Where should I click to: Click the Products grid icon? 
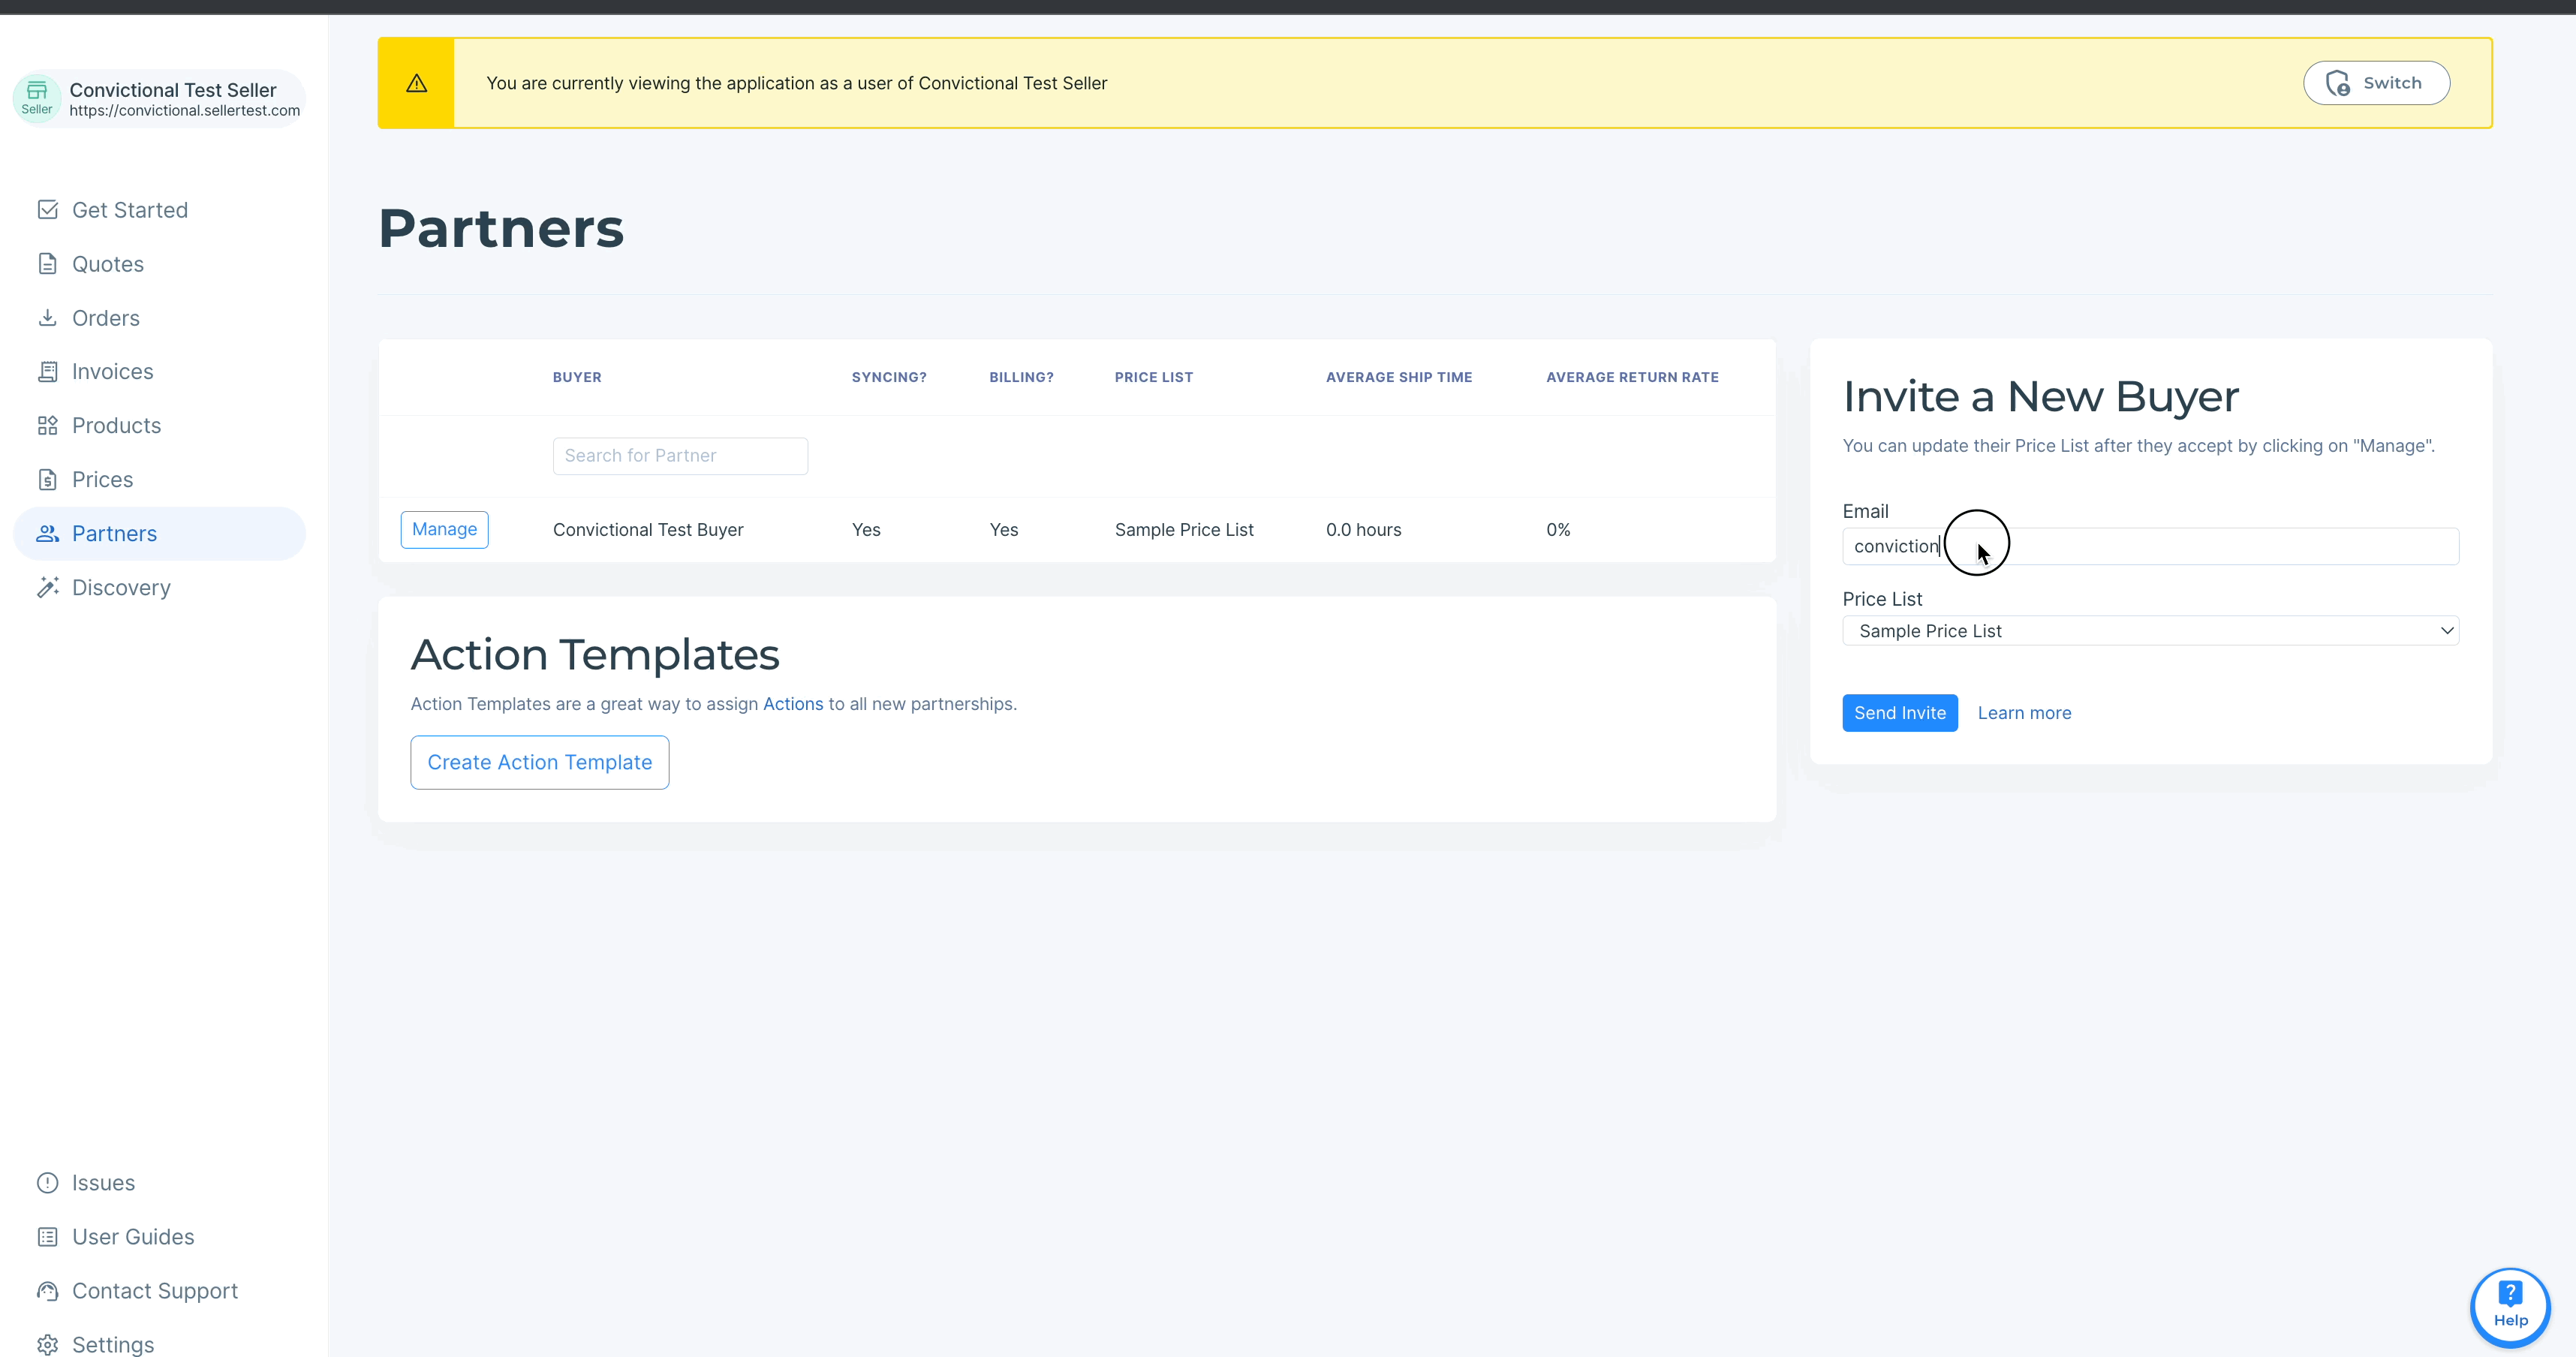[47, 426]
